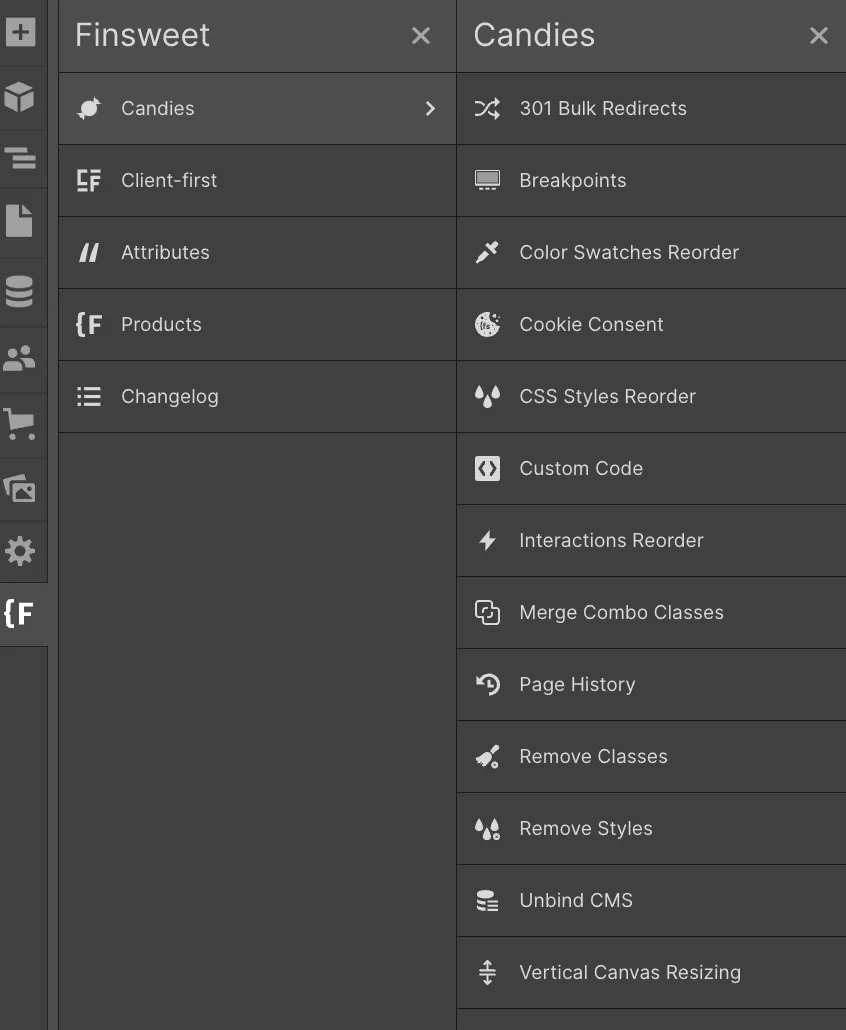Click the code brackets icon for Custom Code

pos(487,468)
